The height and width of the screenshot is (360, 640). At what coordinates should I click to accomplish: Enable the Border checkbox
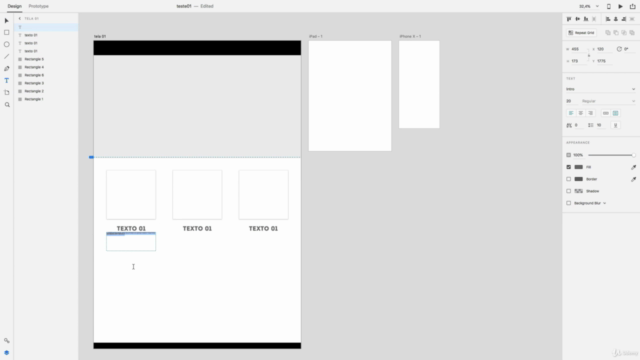pyautogui.click(x=569, y=179)
